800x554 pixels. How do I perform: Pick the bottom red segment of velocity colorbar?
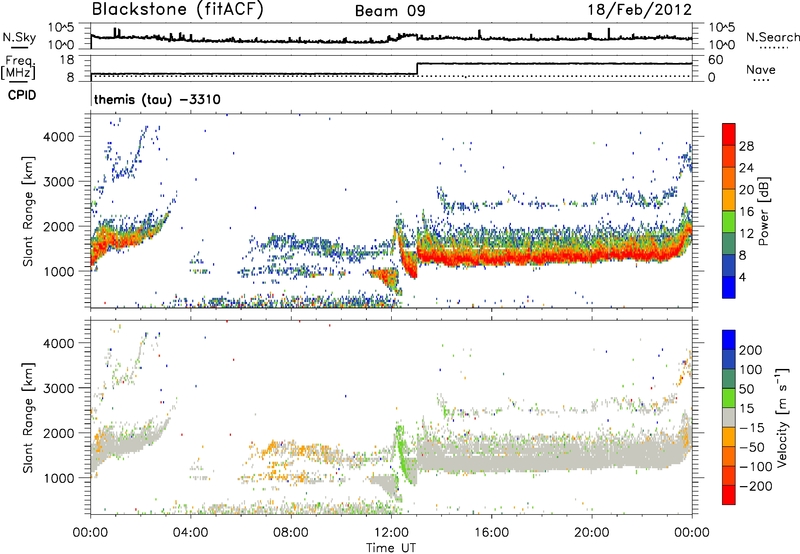(x=729, y=495)
